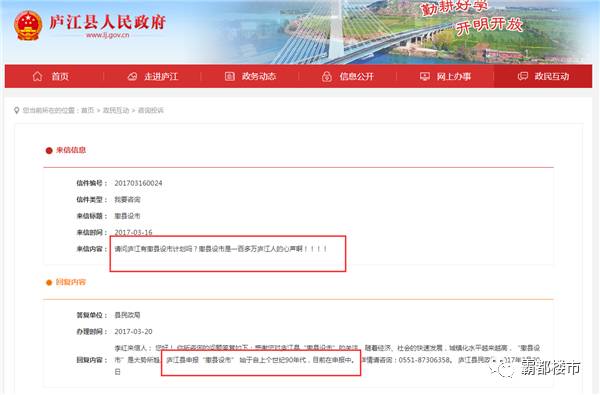
Task: Open the 庐江县人民政府 site title
Action: pyautogui.click(x=108, y=22)
